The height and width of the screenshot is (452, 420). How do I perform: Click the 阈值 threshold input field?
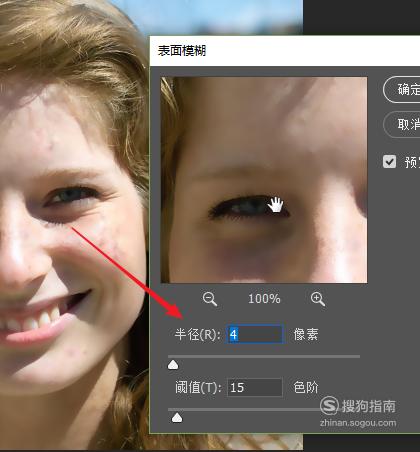click(x=255, y=387)
